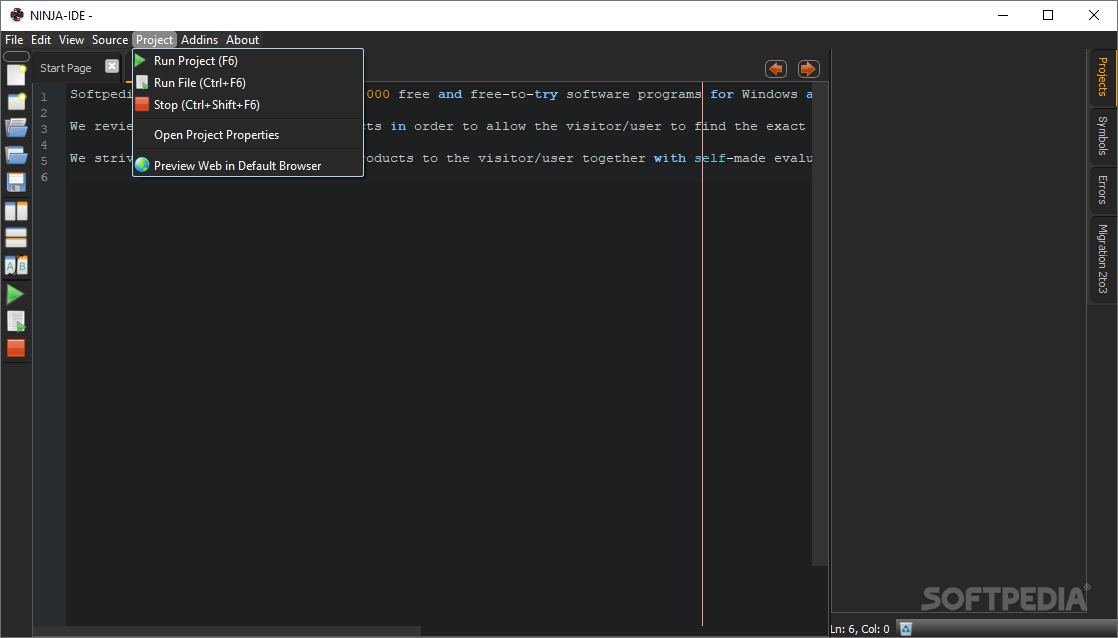Screen dimensions: 1118x638
Task: Click the word 'programs' in line 1
Action: 670,94
